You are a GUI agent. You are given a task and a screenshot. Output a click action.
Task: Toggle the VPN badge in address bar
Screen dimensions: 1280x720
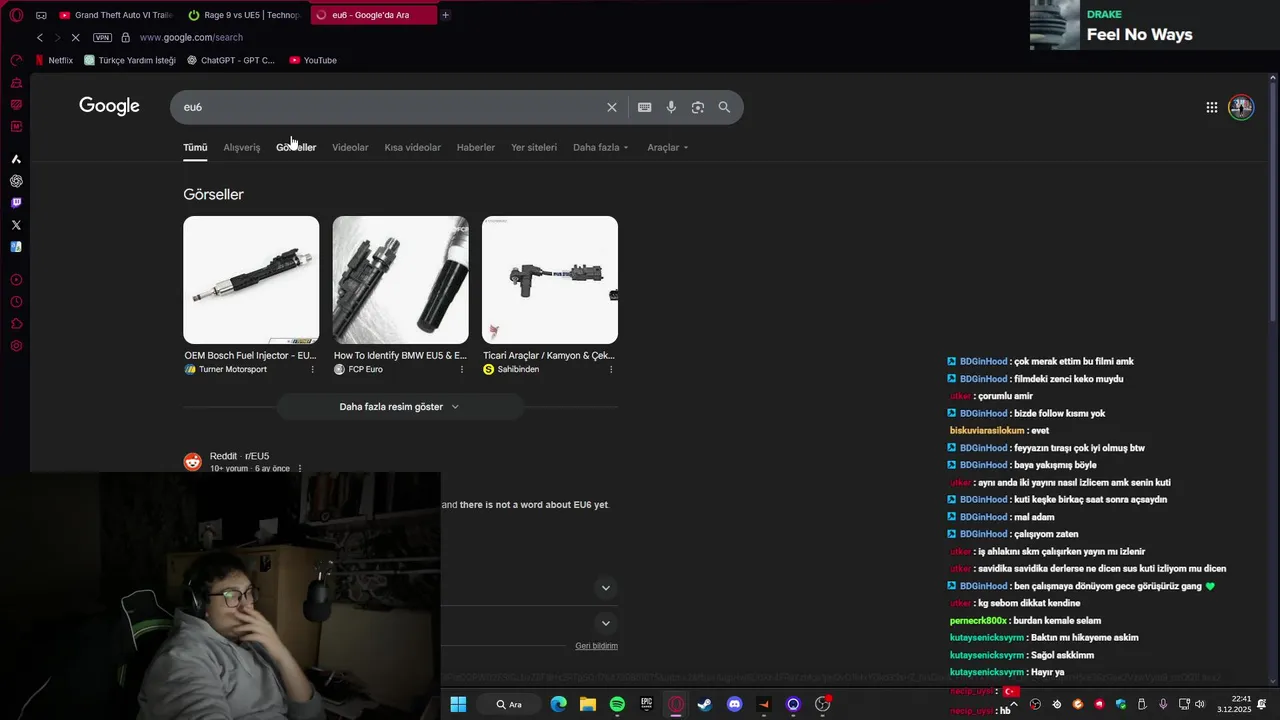point(102,38)
